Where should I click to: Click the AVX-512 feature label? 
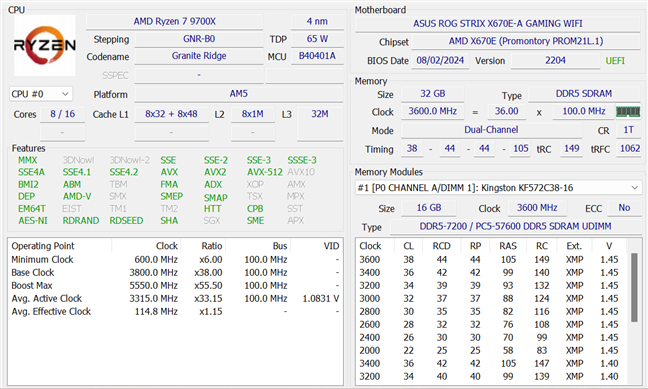[x=264, y=172]
